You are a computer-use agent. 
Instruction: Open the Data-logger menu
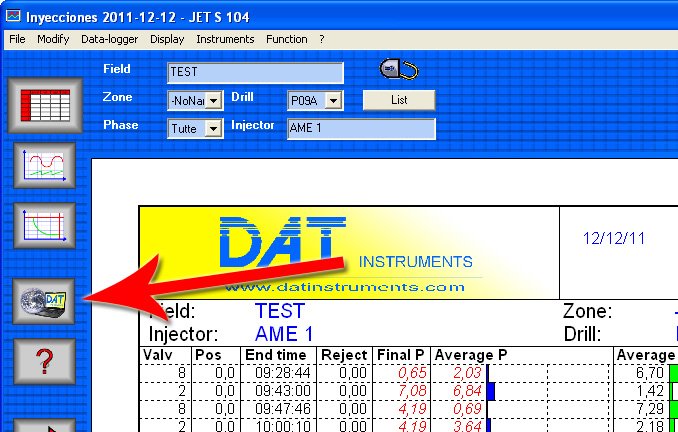110,39
